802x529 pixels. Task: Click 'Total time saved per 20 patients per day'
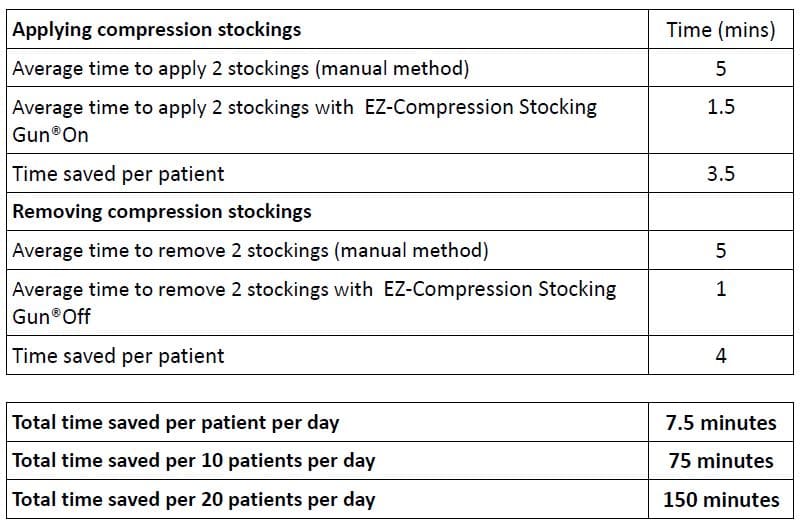click(194, 499)
